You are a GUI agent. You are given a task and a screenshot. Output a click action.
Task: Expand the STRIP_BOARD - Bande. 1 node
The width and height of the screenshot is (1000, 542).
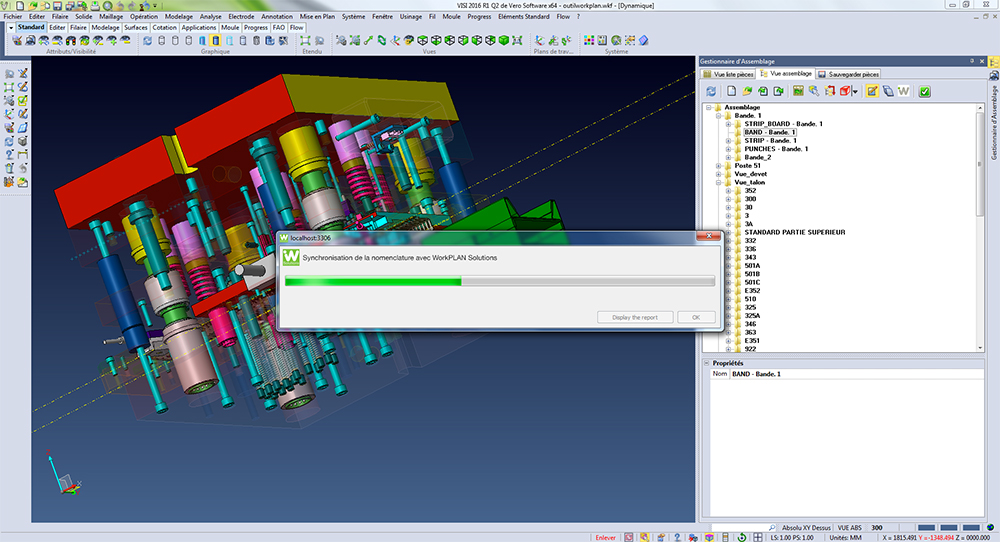[728, 124]
